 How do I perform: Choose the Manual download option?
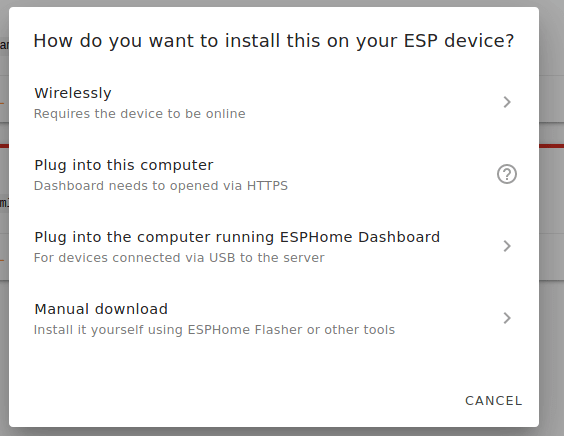[274, 318]
